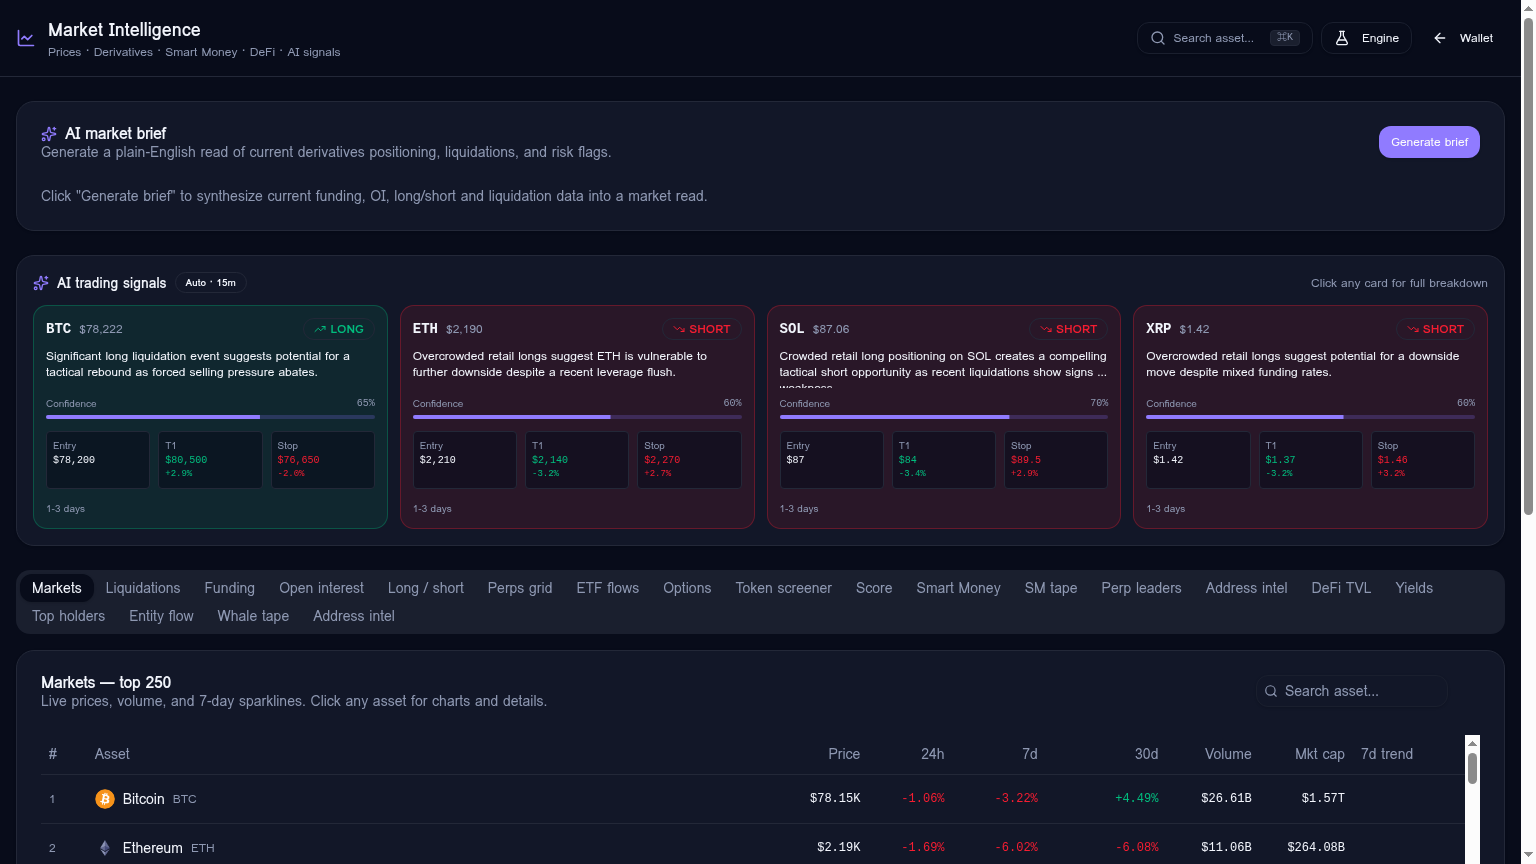Open the Entity flow tab

(162, 616)
